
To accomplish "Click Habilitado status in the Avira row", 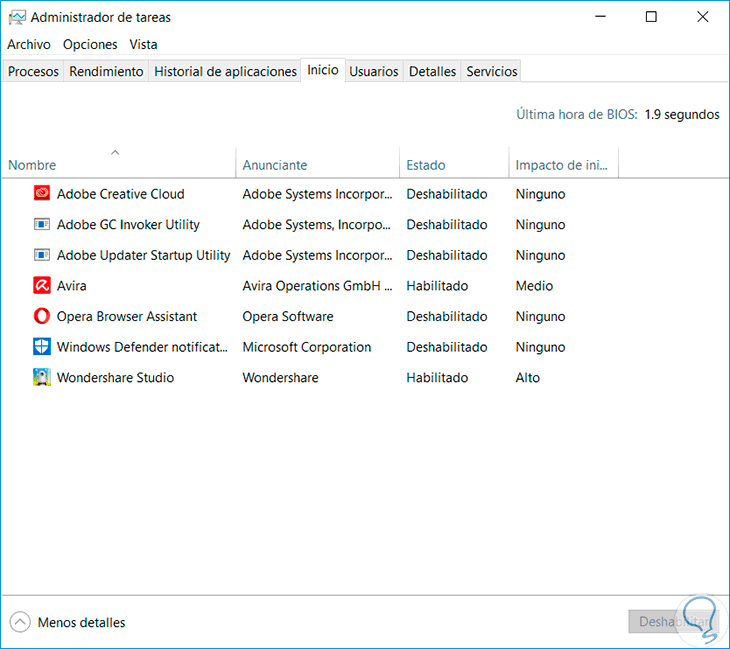I will (x=437, y=285).
